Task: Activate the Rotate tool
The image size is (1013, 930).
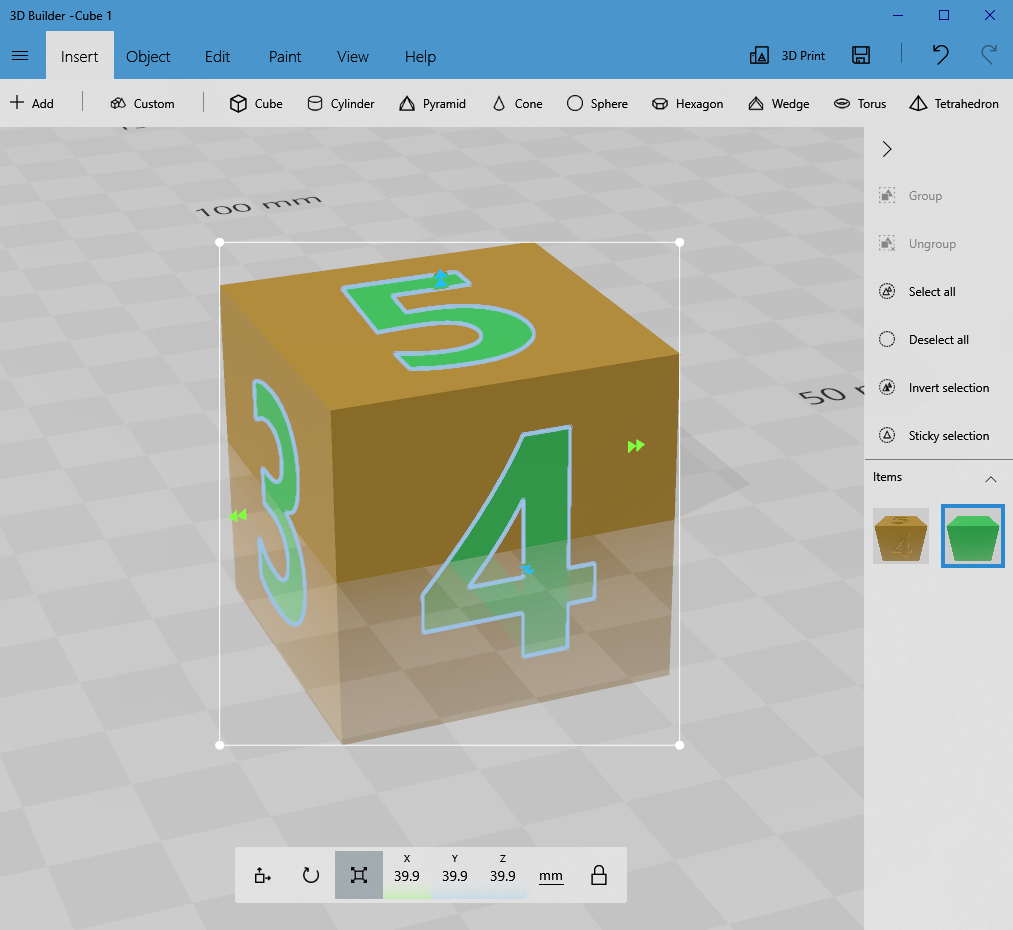Action: (311, 875)
